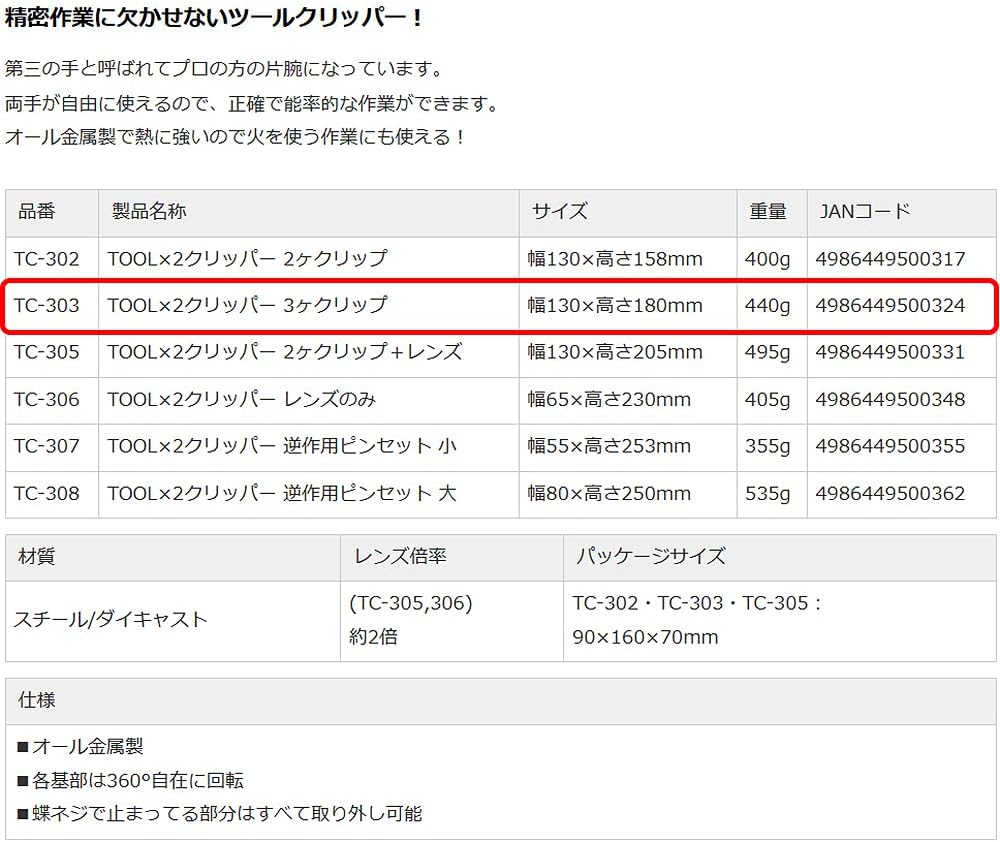Click the 製品名称 column header

coord(309,212)
